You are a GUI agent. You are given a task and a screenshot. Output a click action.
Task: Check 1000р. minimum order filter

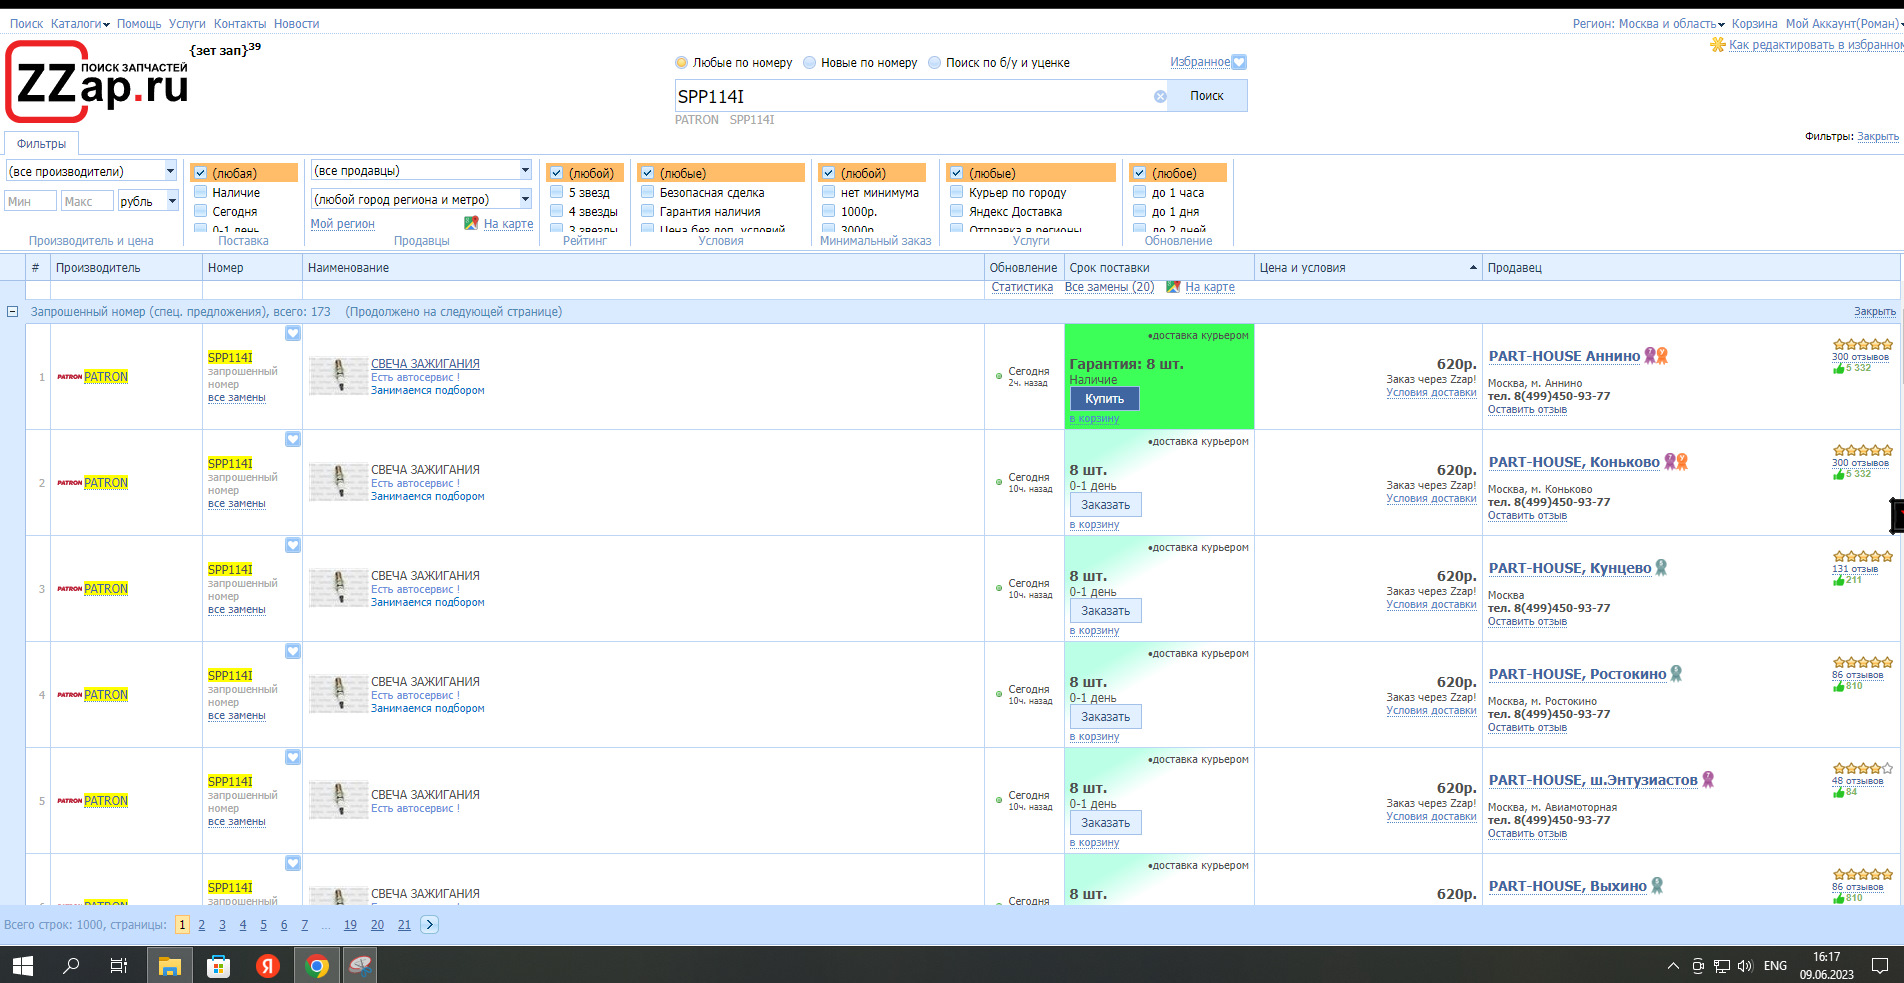point(828,211)
